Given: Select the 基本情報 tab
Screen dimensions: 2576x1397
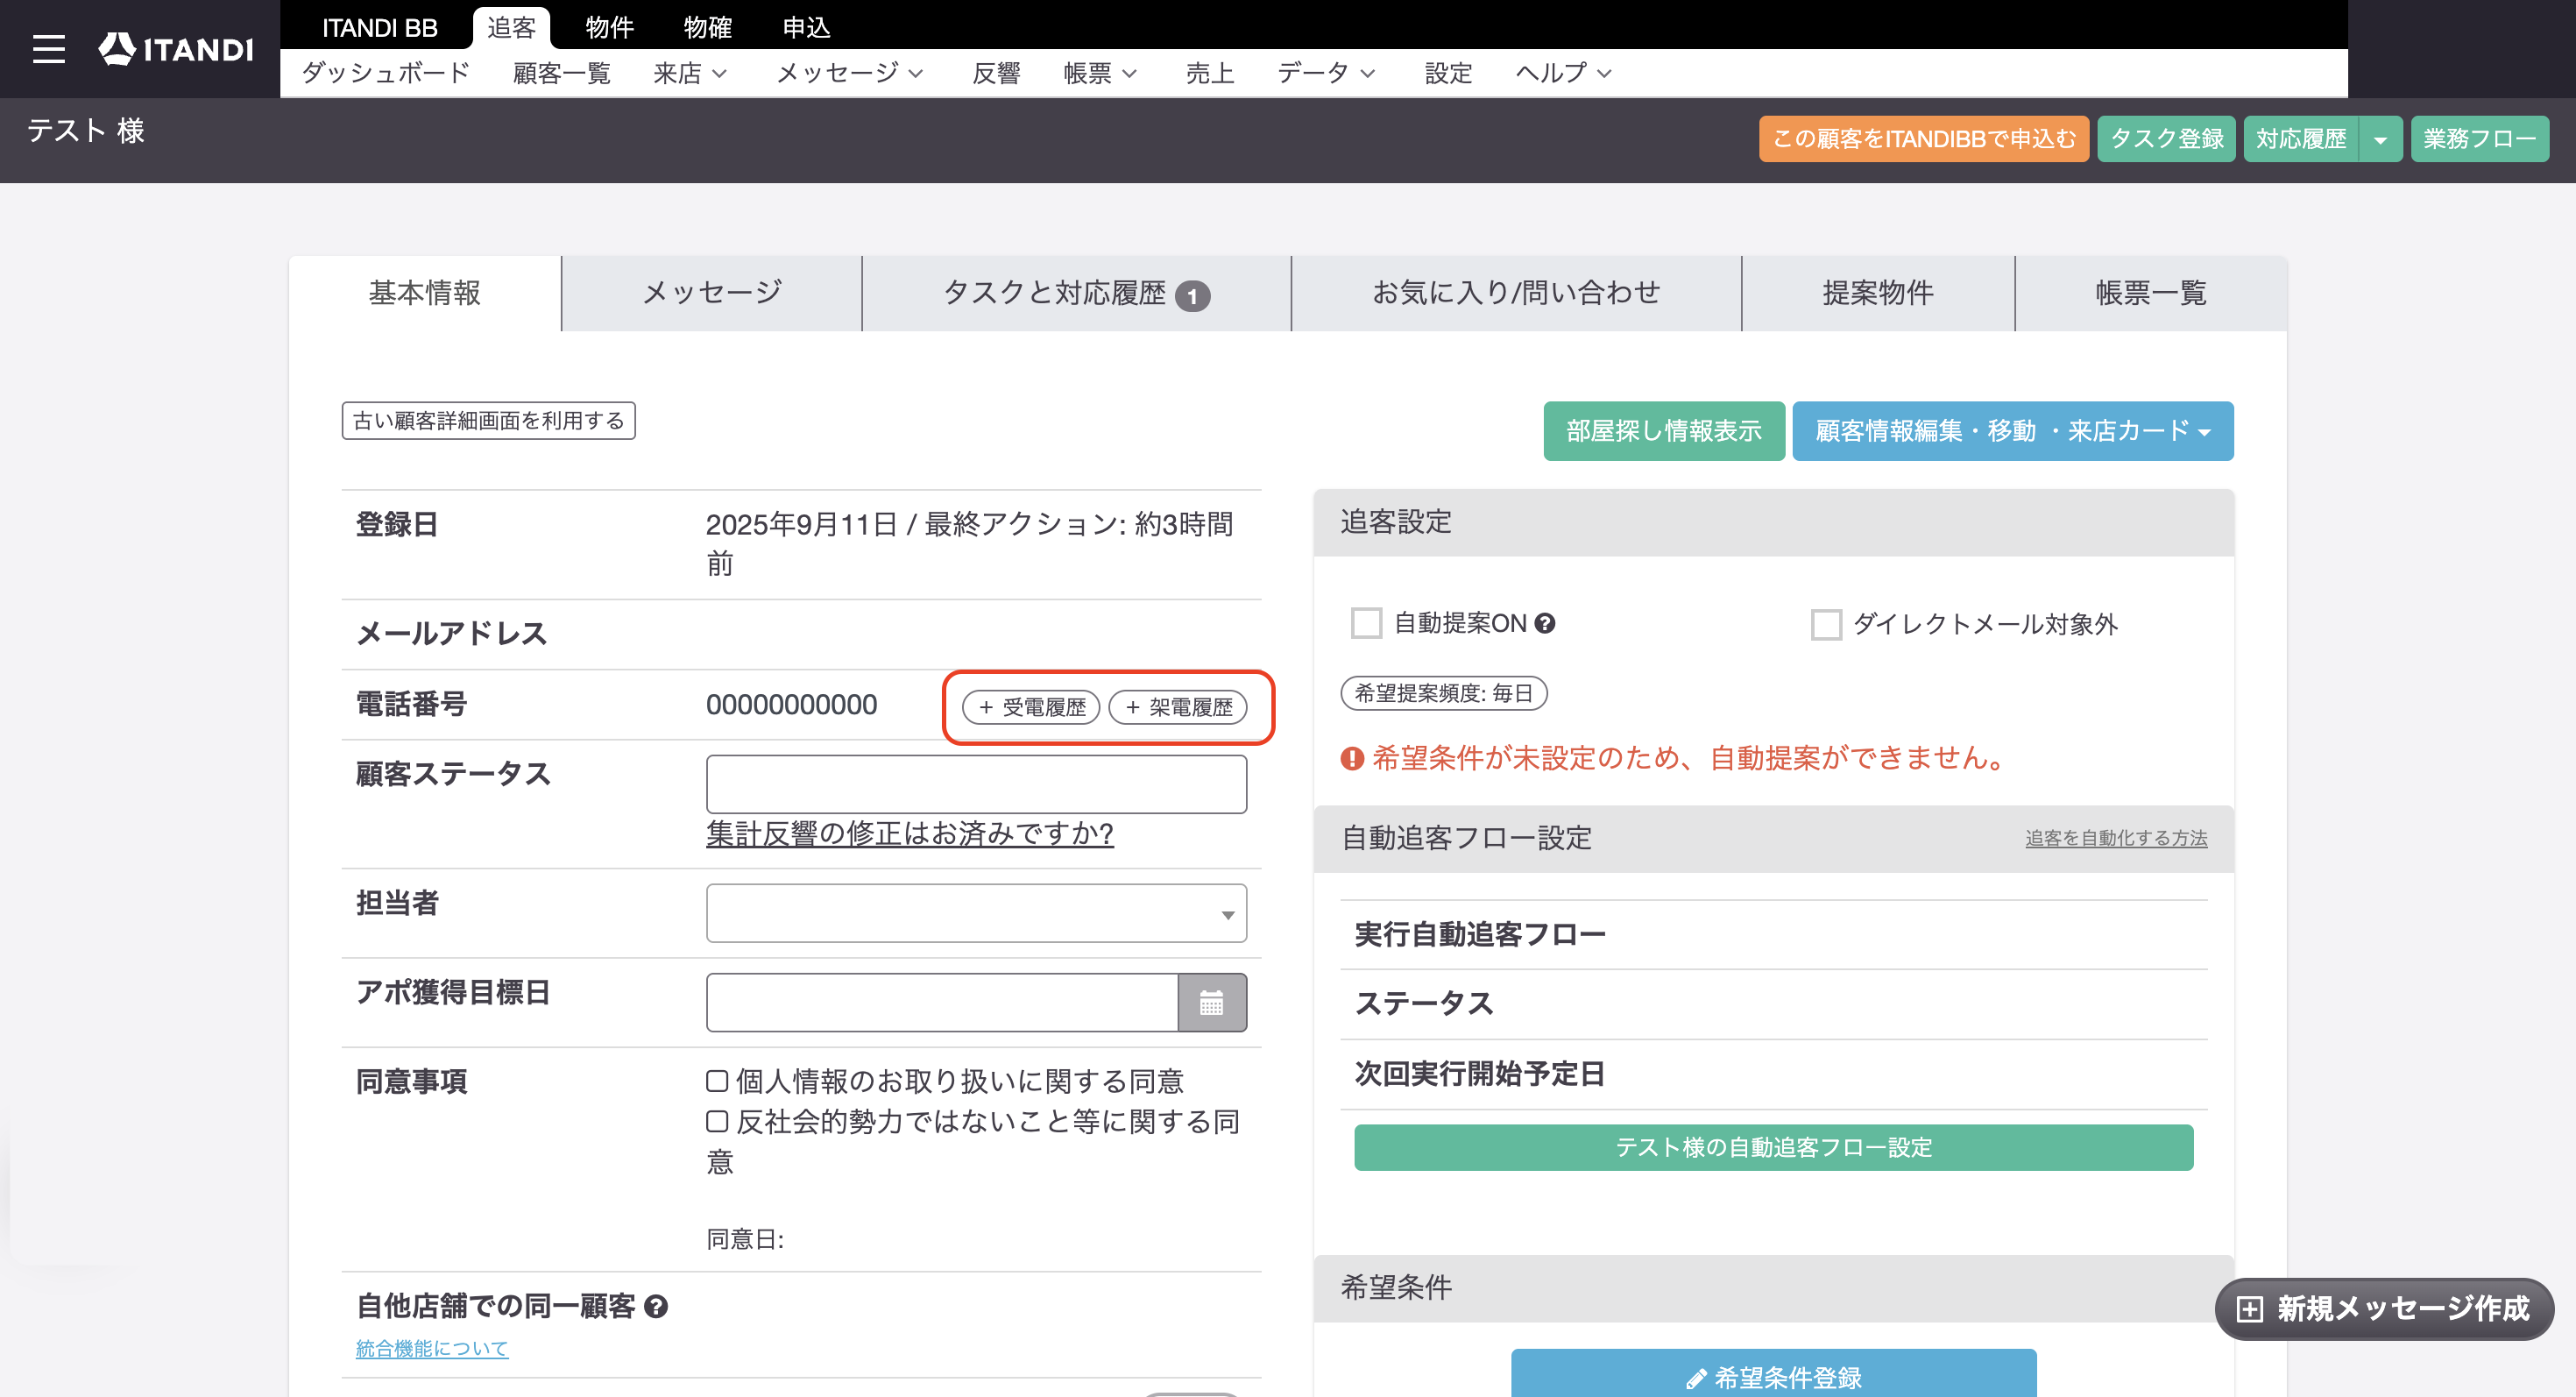Looking at the screenshot, I should click(x=425, y=293).
